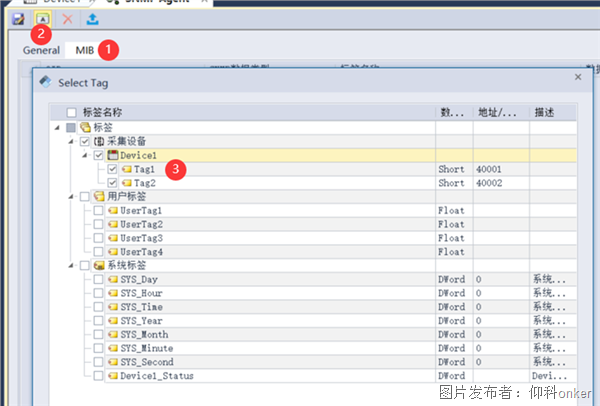Collapse the 用户标签 tree group
This screenshot has height=406, width=600.
point(71,197)
